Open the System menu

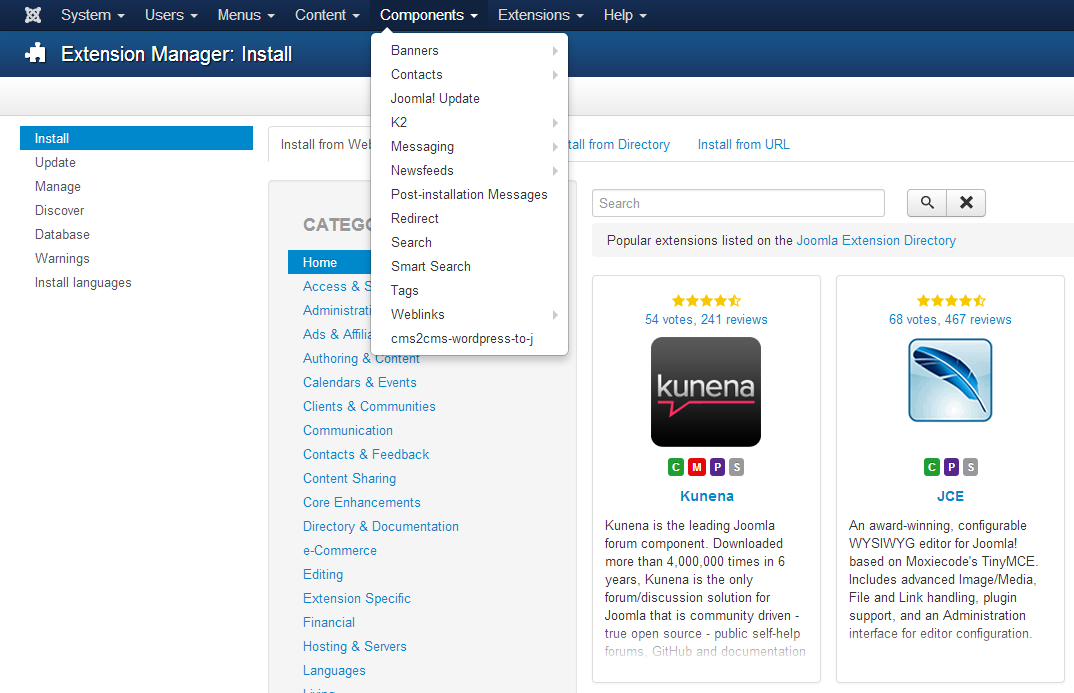tap(92, 15)
